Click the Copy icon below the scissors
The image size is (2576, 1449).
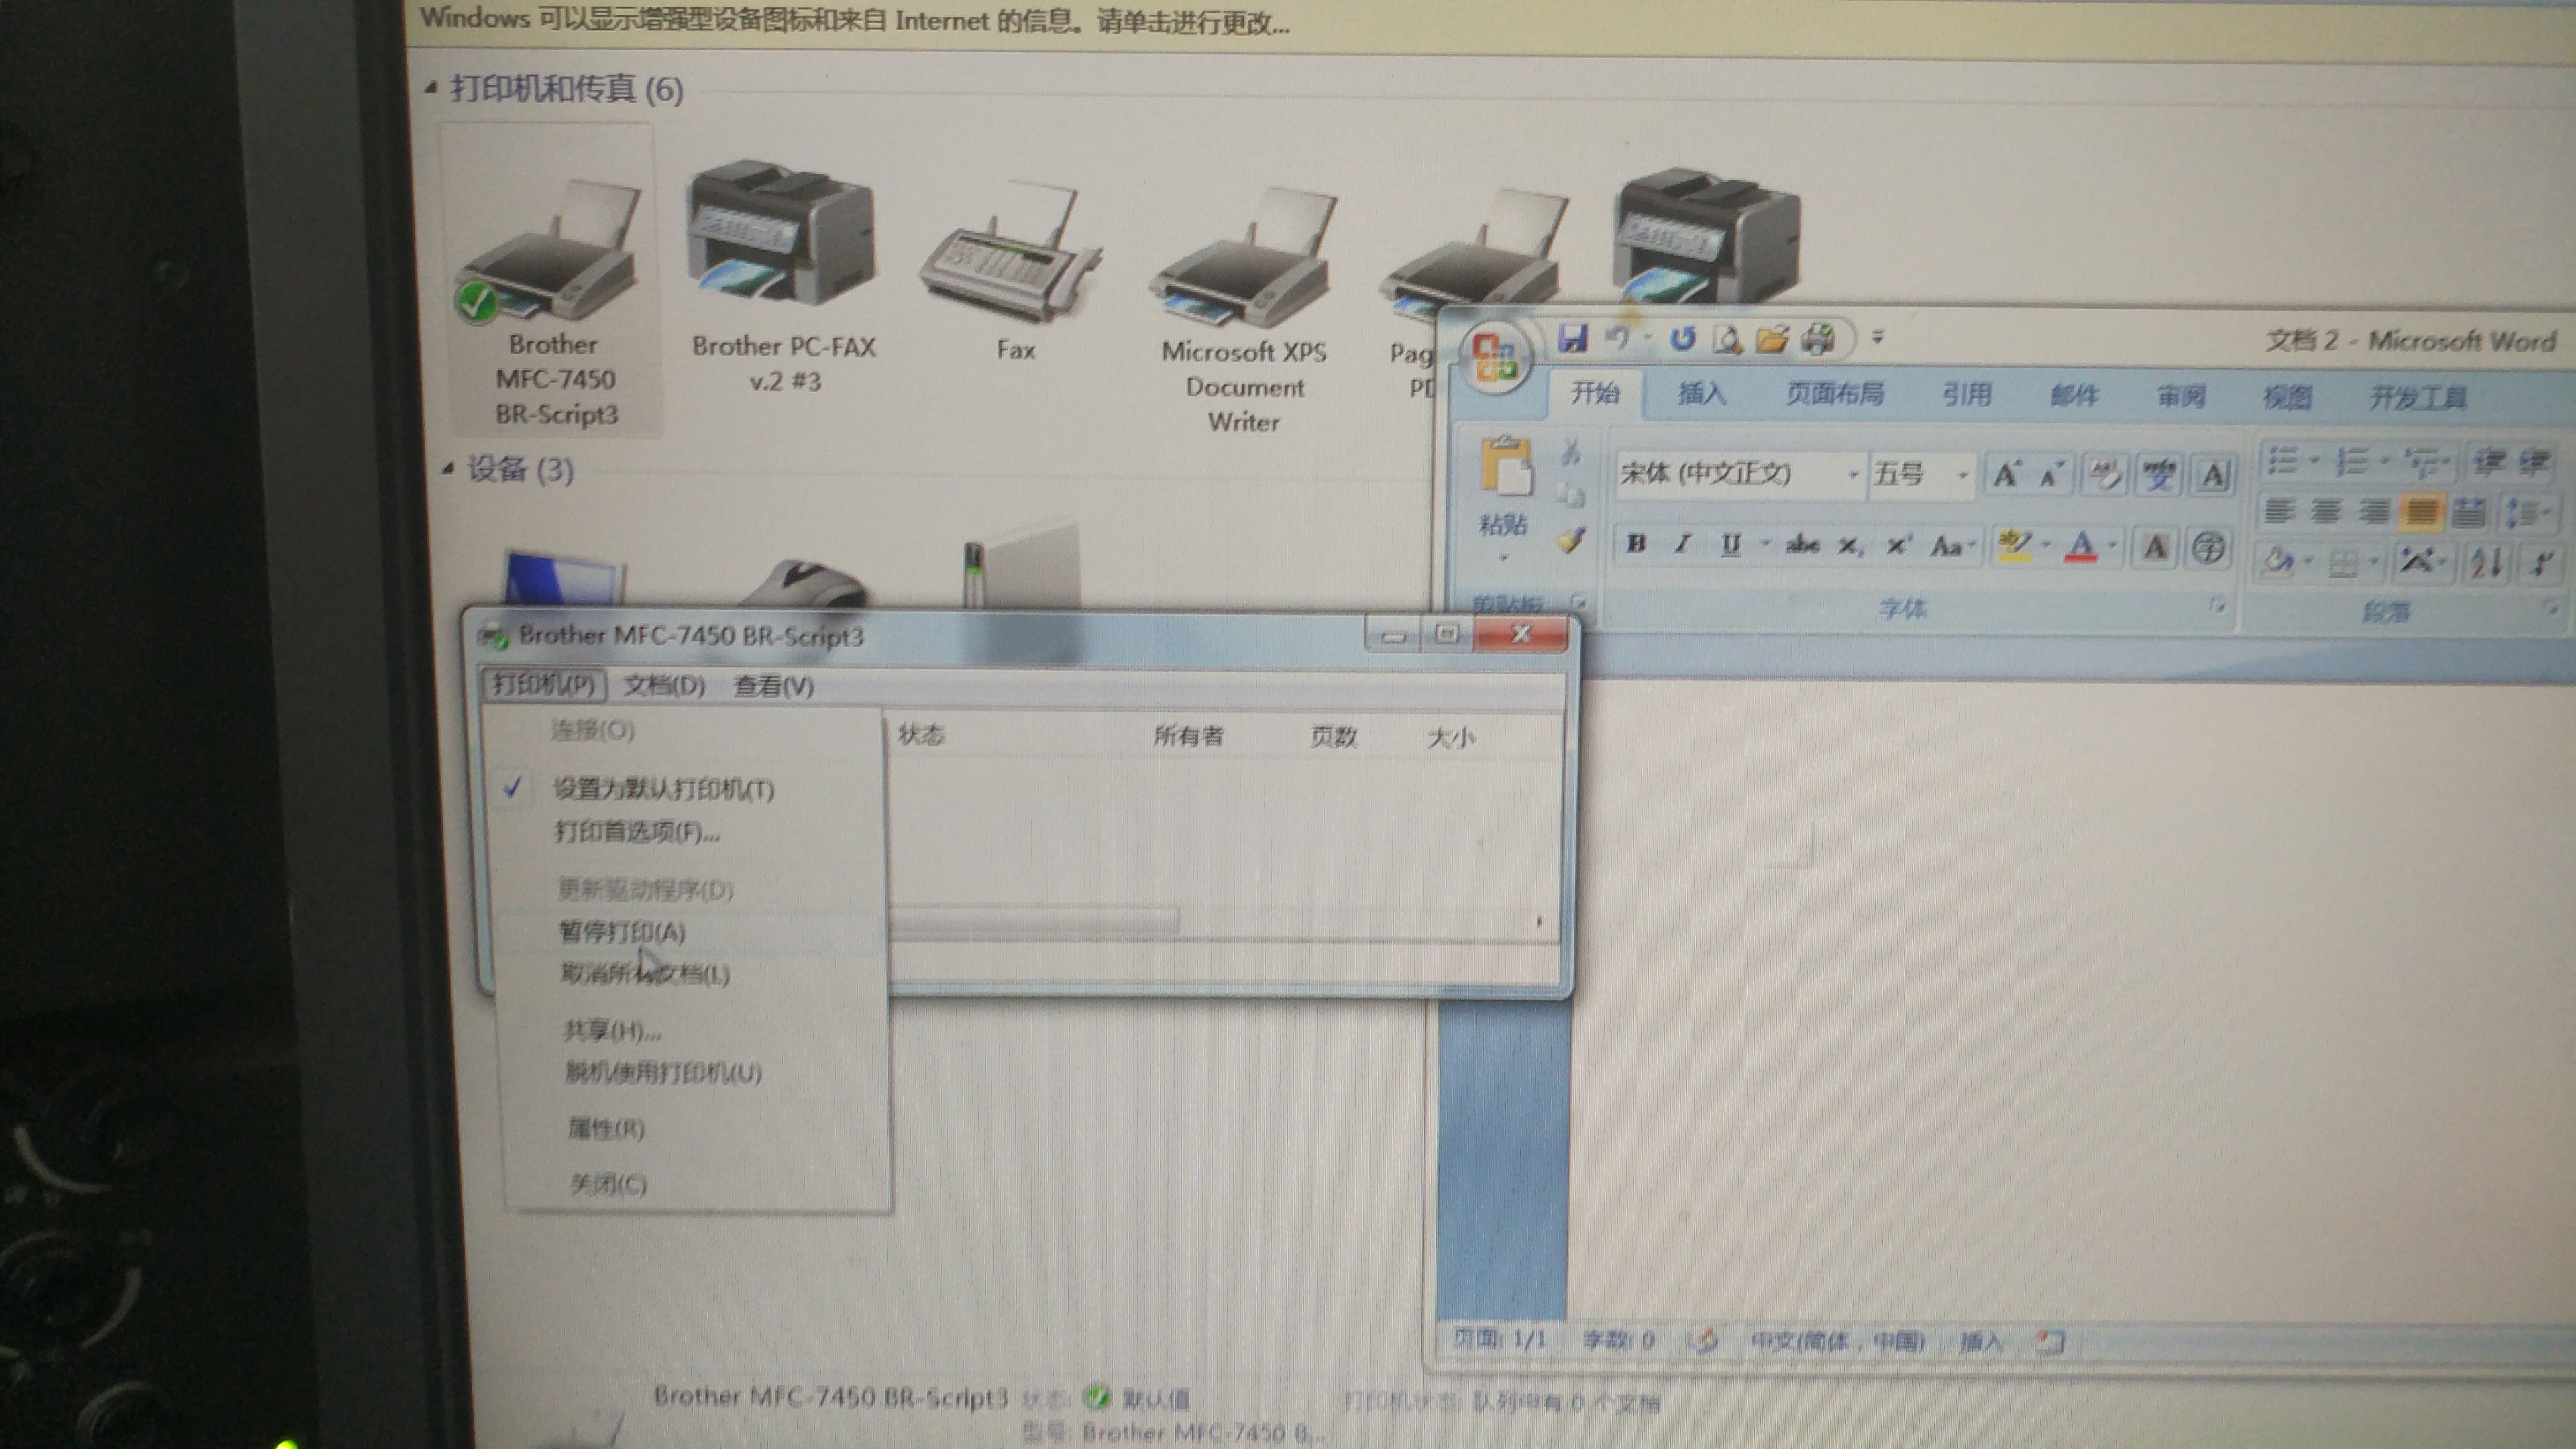1571,495
